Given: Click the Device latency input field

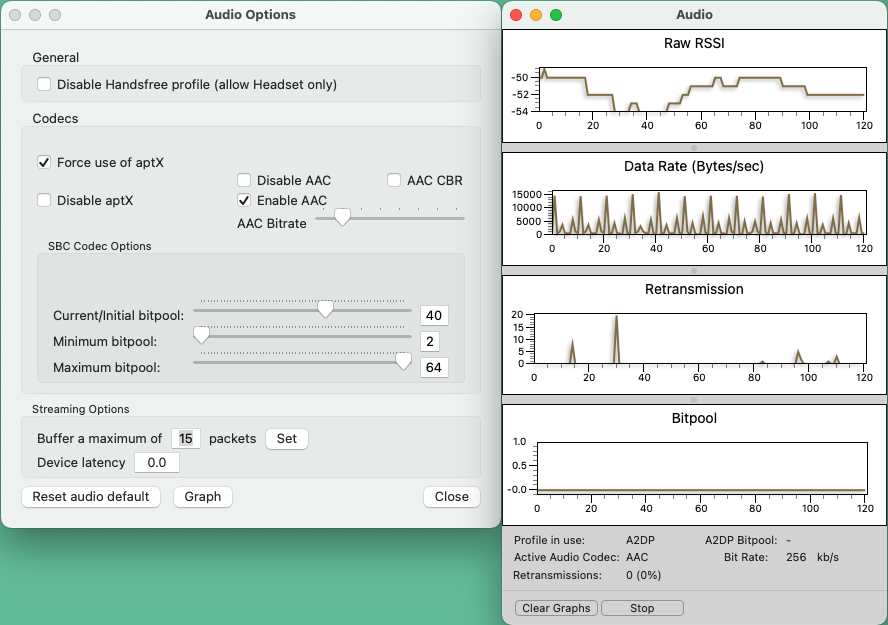Looking at the screenshot, I should click(x=157, y=463).
